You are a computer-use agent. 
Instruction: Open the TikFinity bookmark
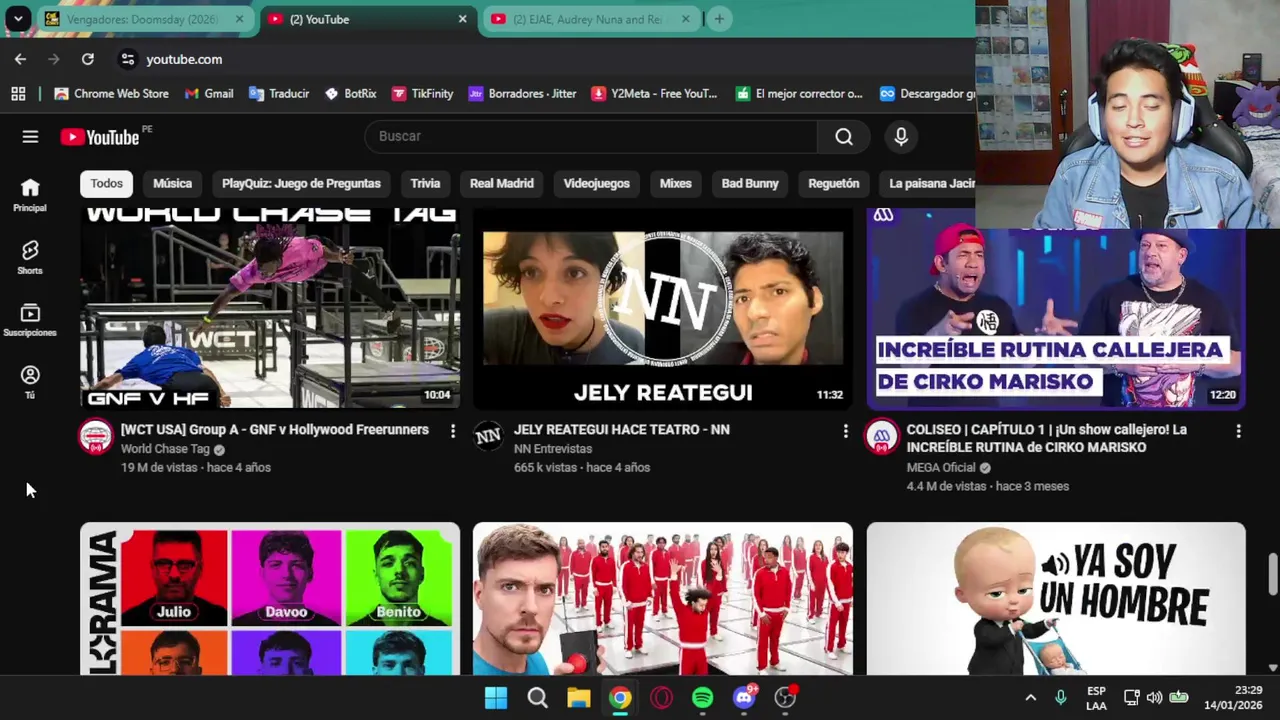coord(422,93)
